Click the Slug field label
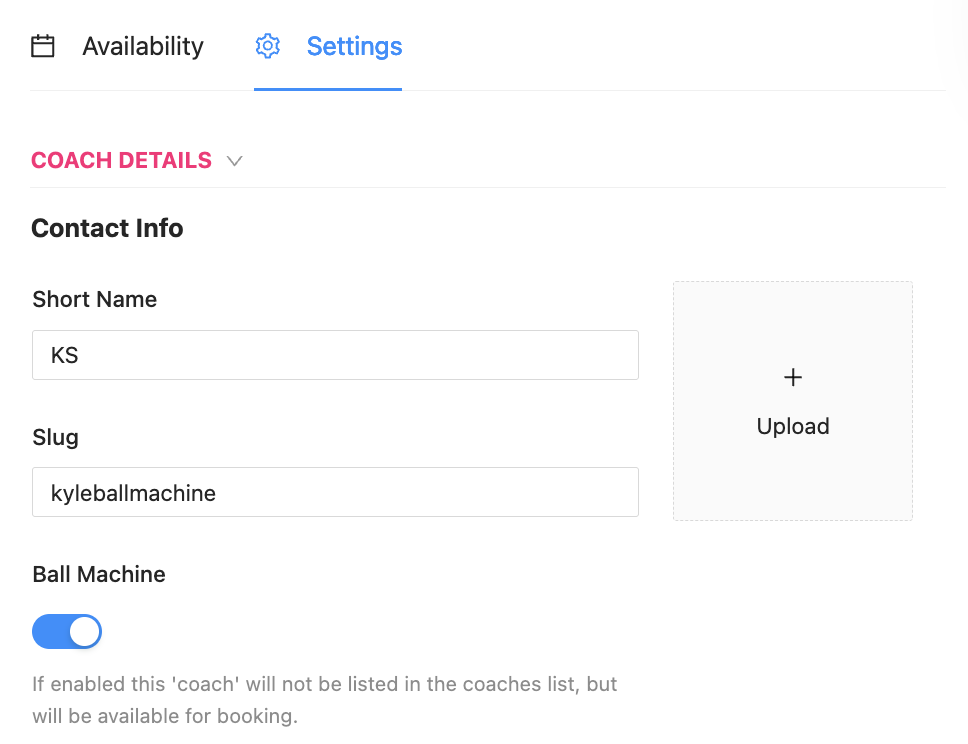The image size is (968, 744). coord(55,437)
